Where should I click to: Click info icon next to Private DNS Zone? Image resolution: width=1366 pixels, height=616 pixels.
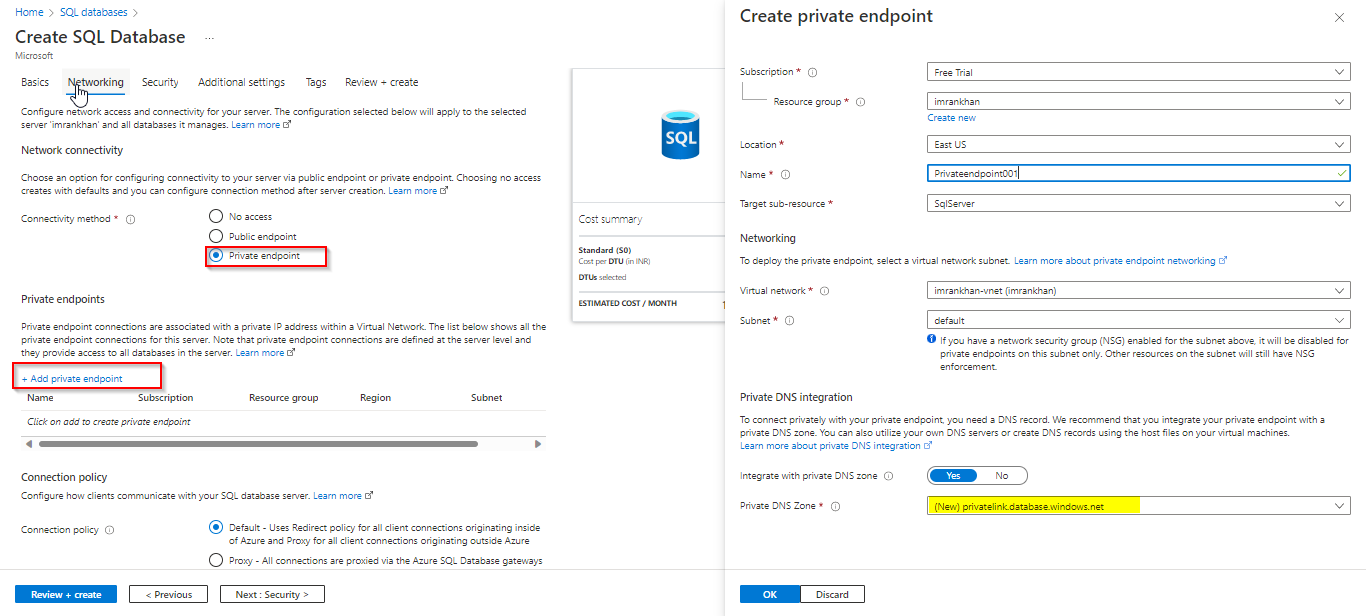(x=835, y=506)
